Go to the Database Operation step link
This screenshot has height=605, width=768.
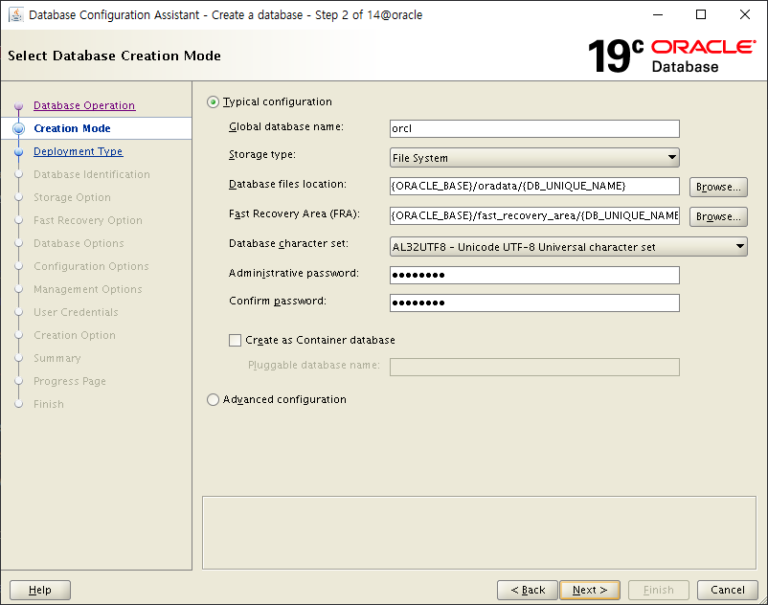(84, 106)
